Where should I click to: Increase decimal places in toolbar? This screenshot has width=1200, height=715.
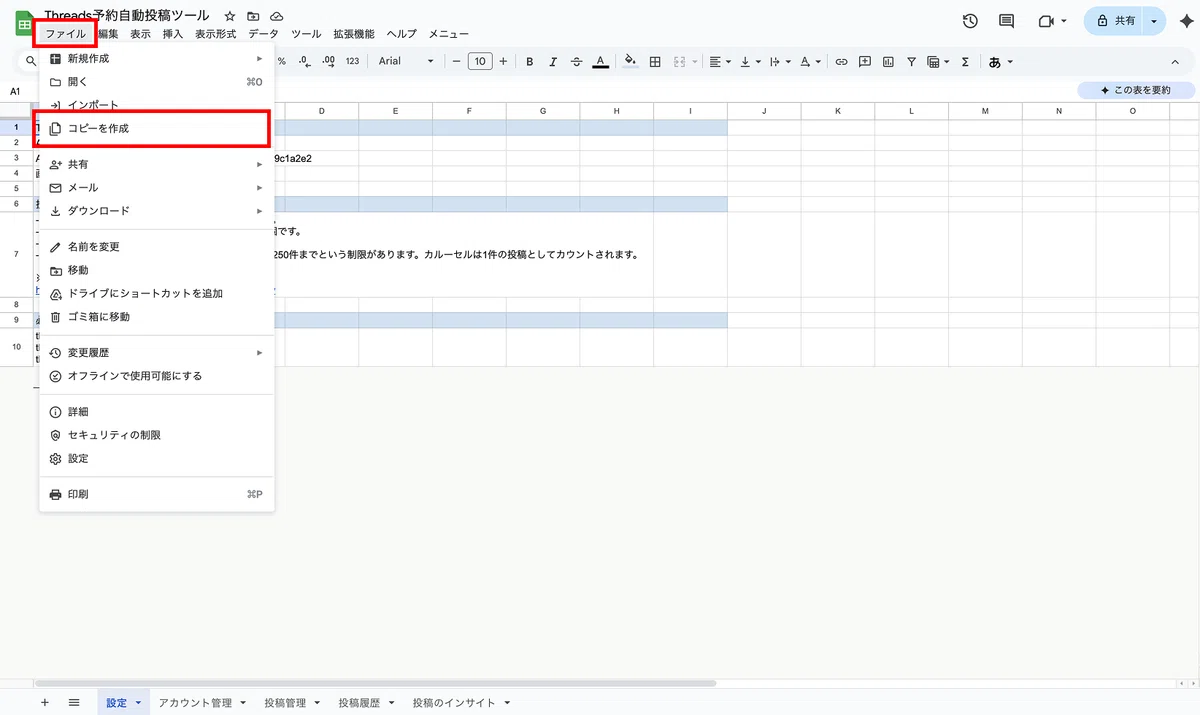(x=328, y=61)
